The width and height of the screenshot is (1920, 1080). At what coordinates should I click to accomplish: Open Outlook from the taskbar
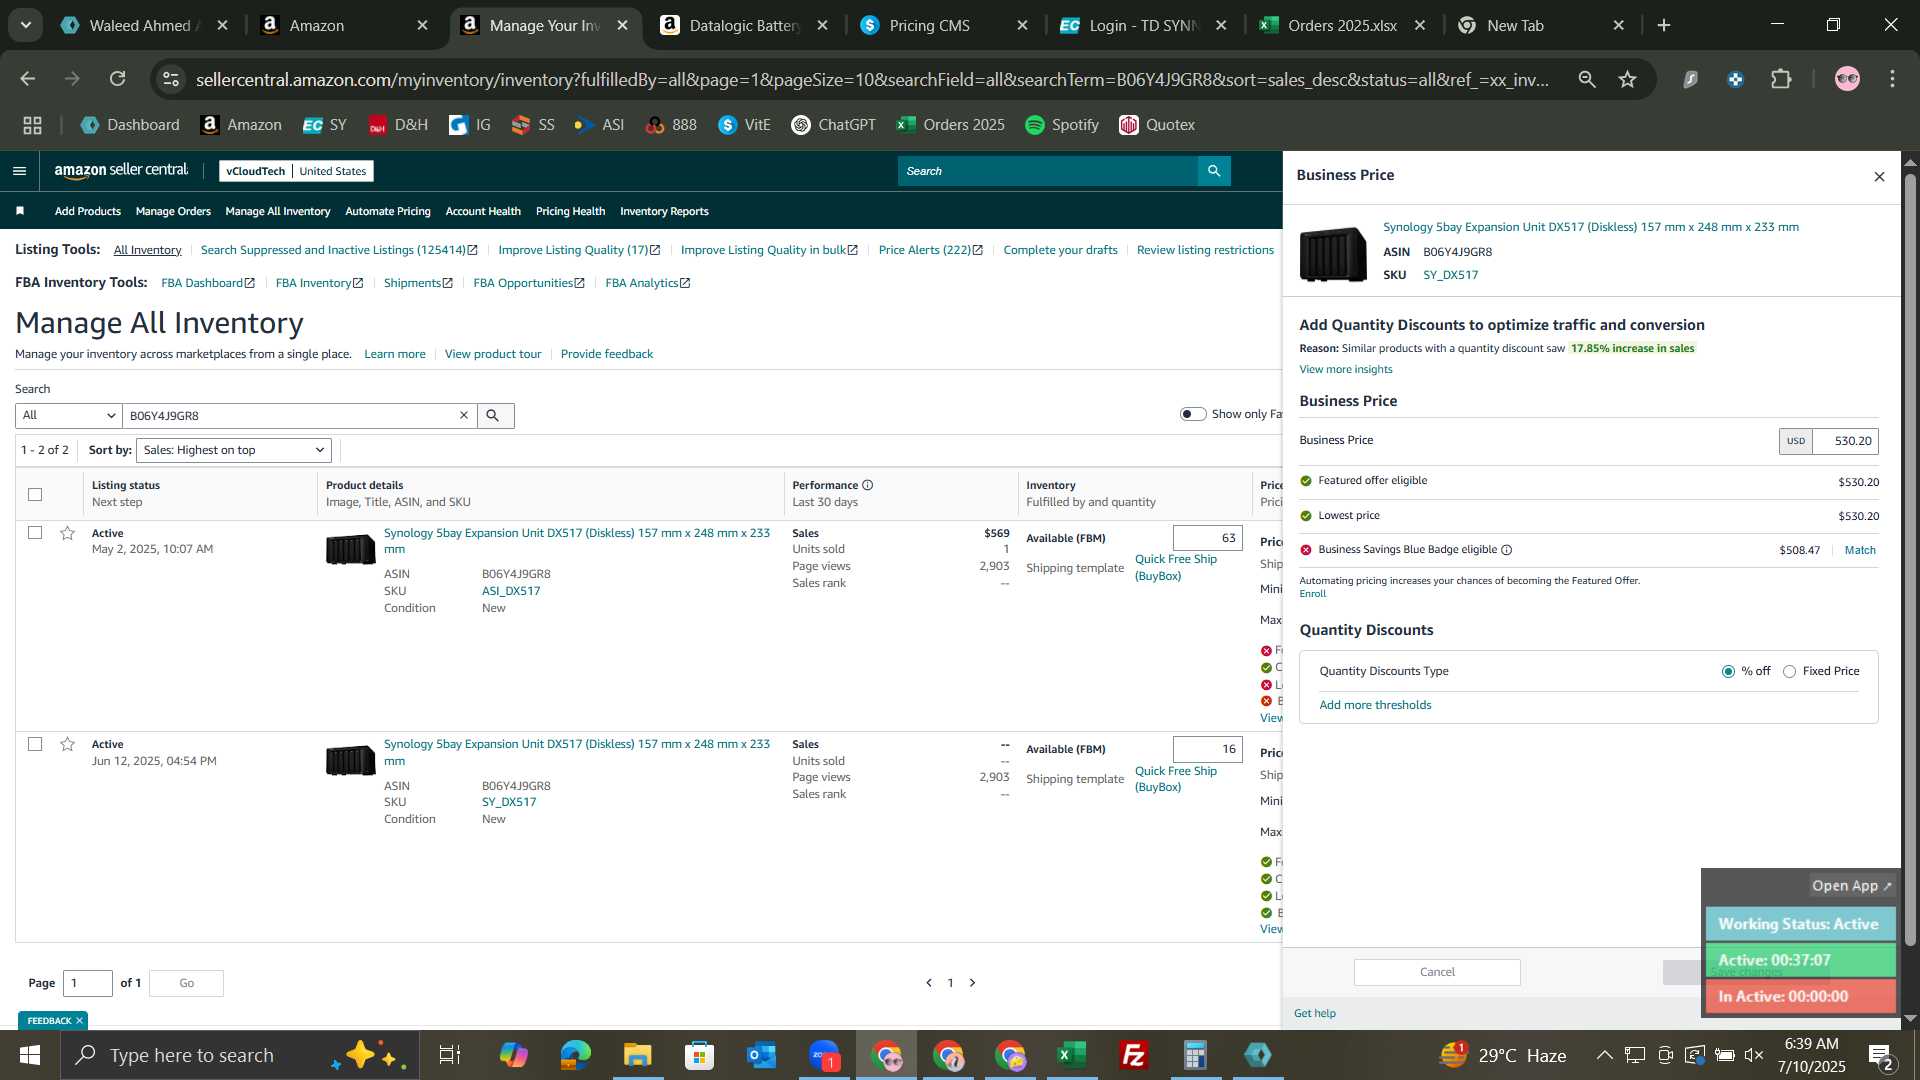762,1055
